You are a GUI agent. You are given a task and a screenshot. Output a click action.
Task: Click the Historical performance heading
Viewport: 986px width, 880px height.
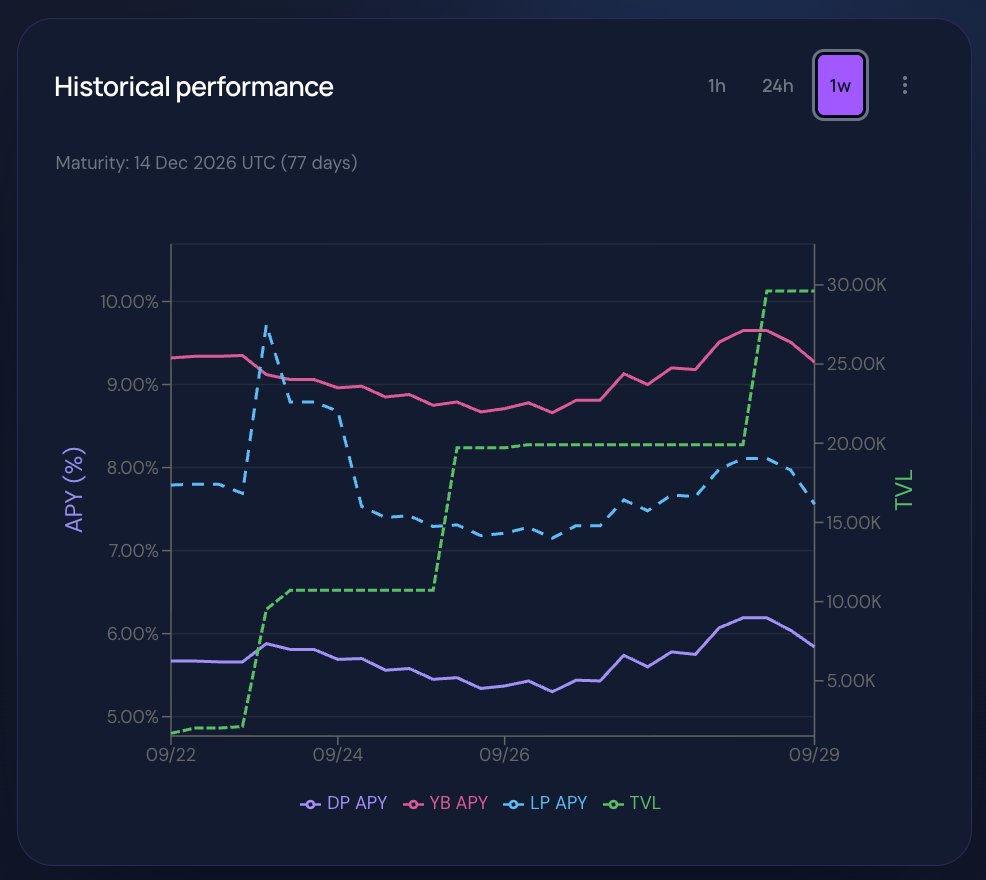(x=194, y=87)
